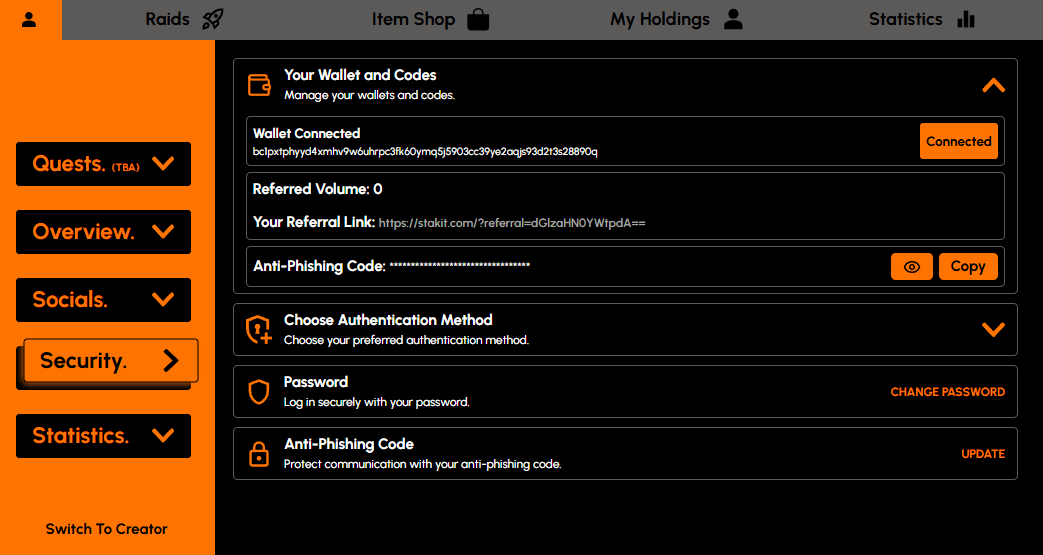Click the person icon beside My Holdings
Screen dimensions: 1043x555
click(733, 19)
